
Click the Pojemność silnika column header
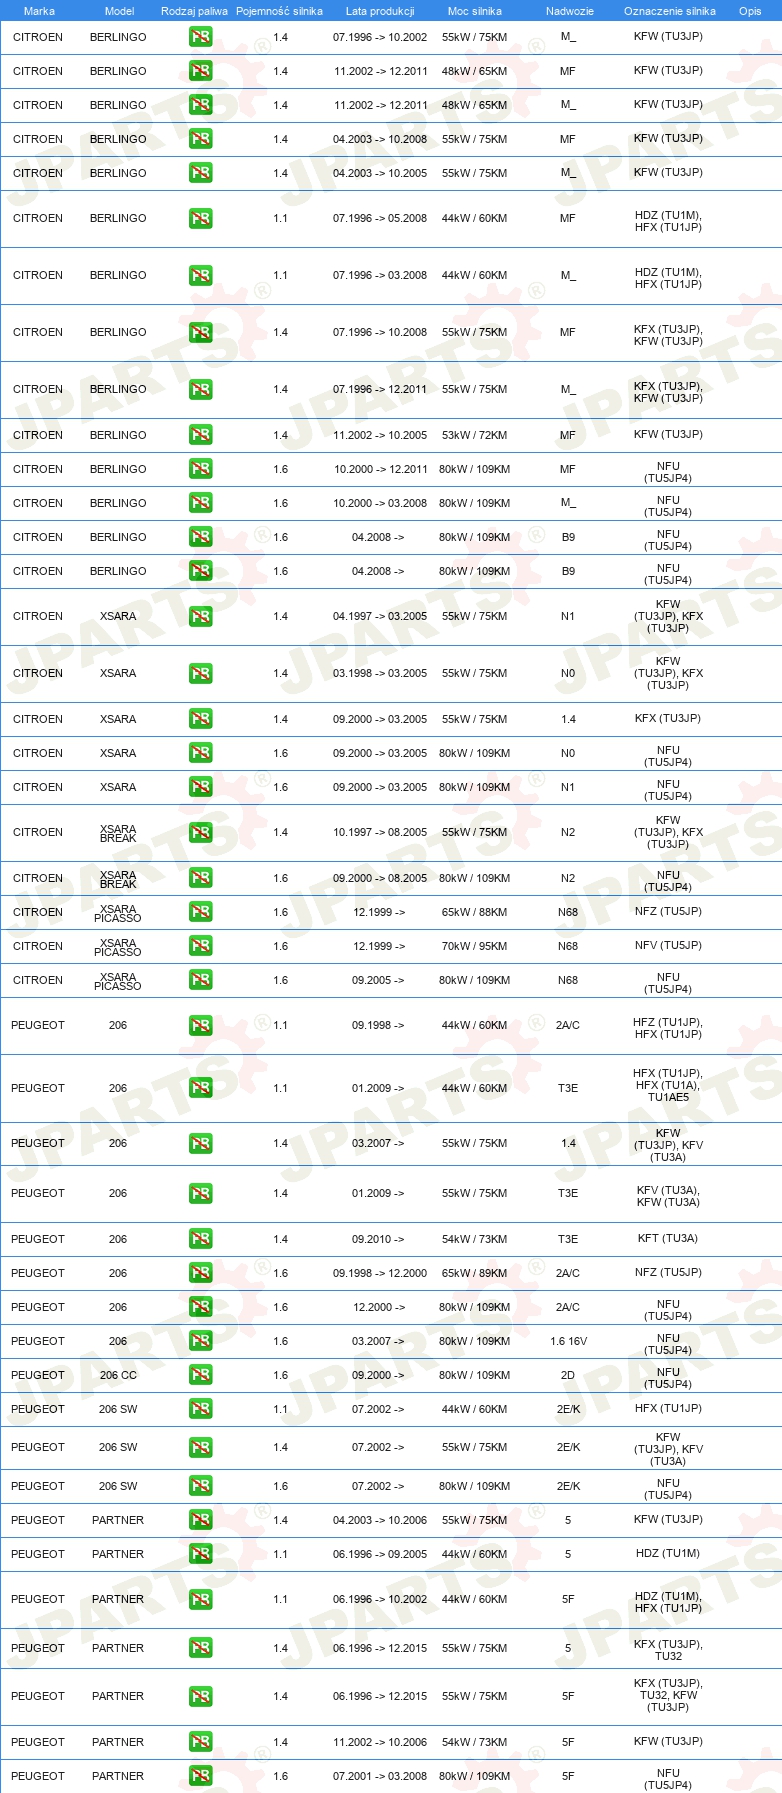[279, 11]
